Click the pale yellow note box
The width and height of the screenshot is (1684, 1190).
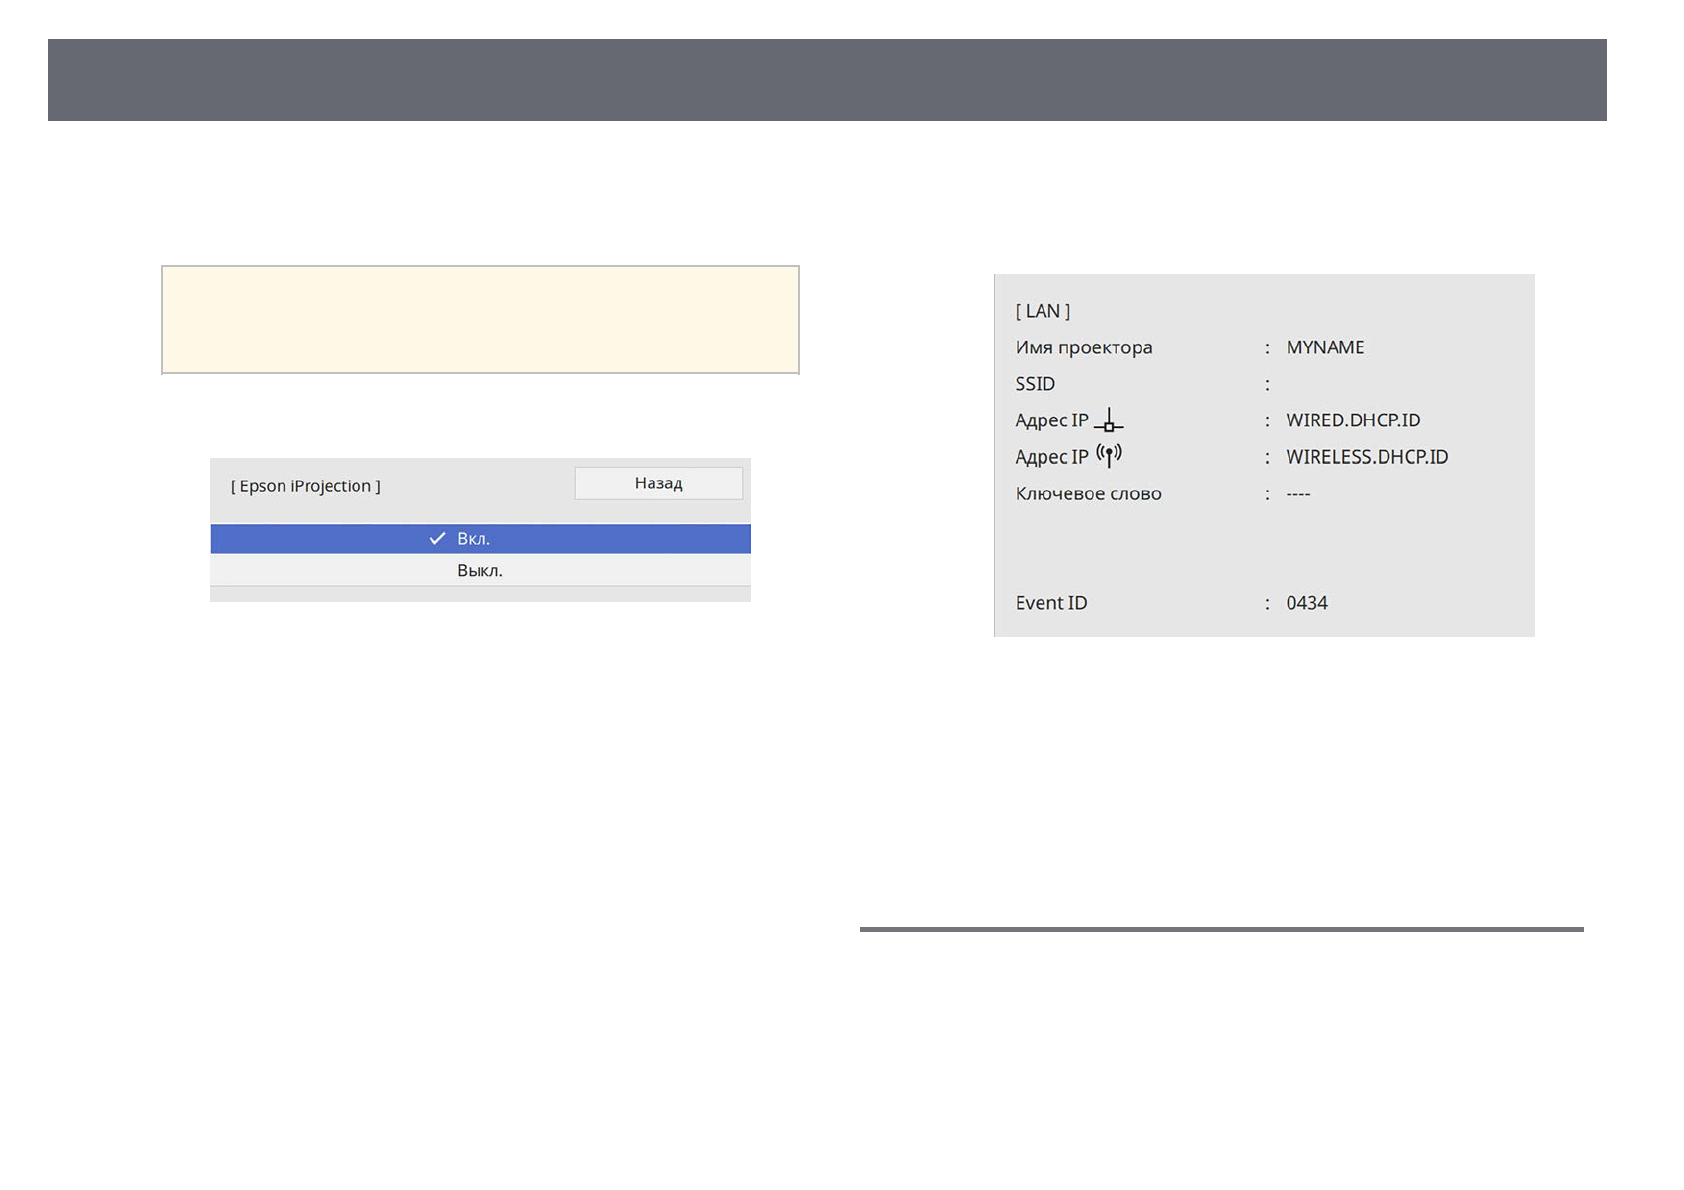480,320
